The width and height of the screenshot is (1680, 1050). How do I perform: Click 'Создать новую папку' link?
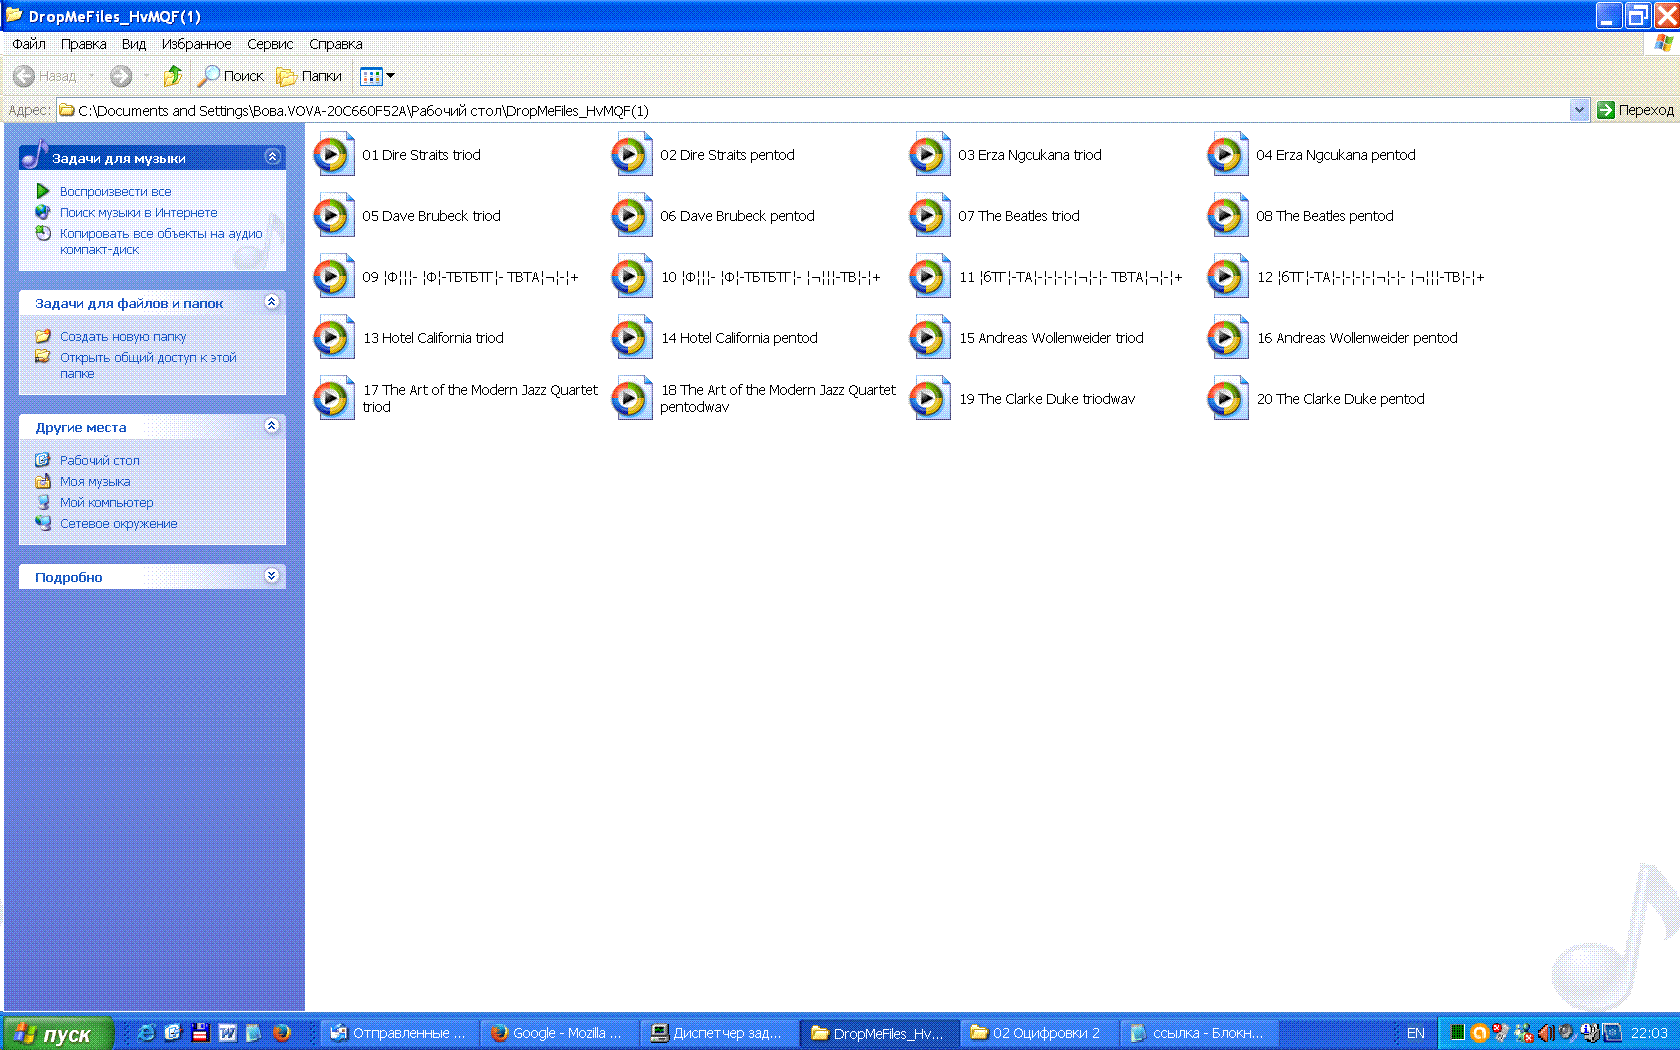(x=122, y=337)
